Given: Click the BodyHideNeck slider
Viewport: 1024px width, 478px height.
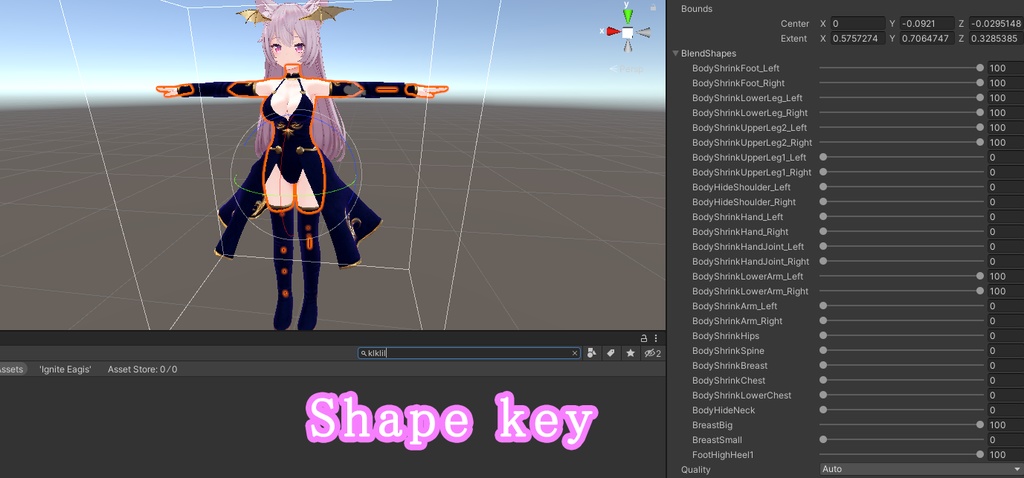Looking at the screenshot, I should (901, 410).
